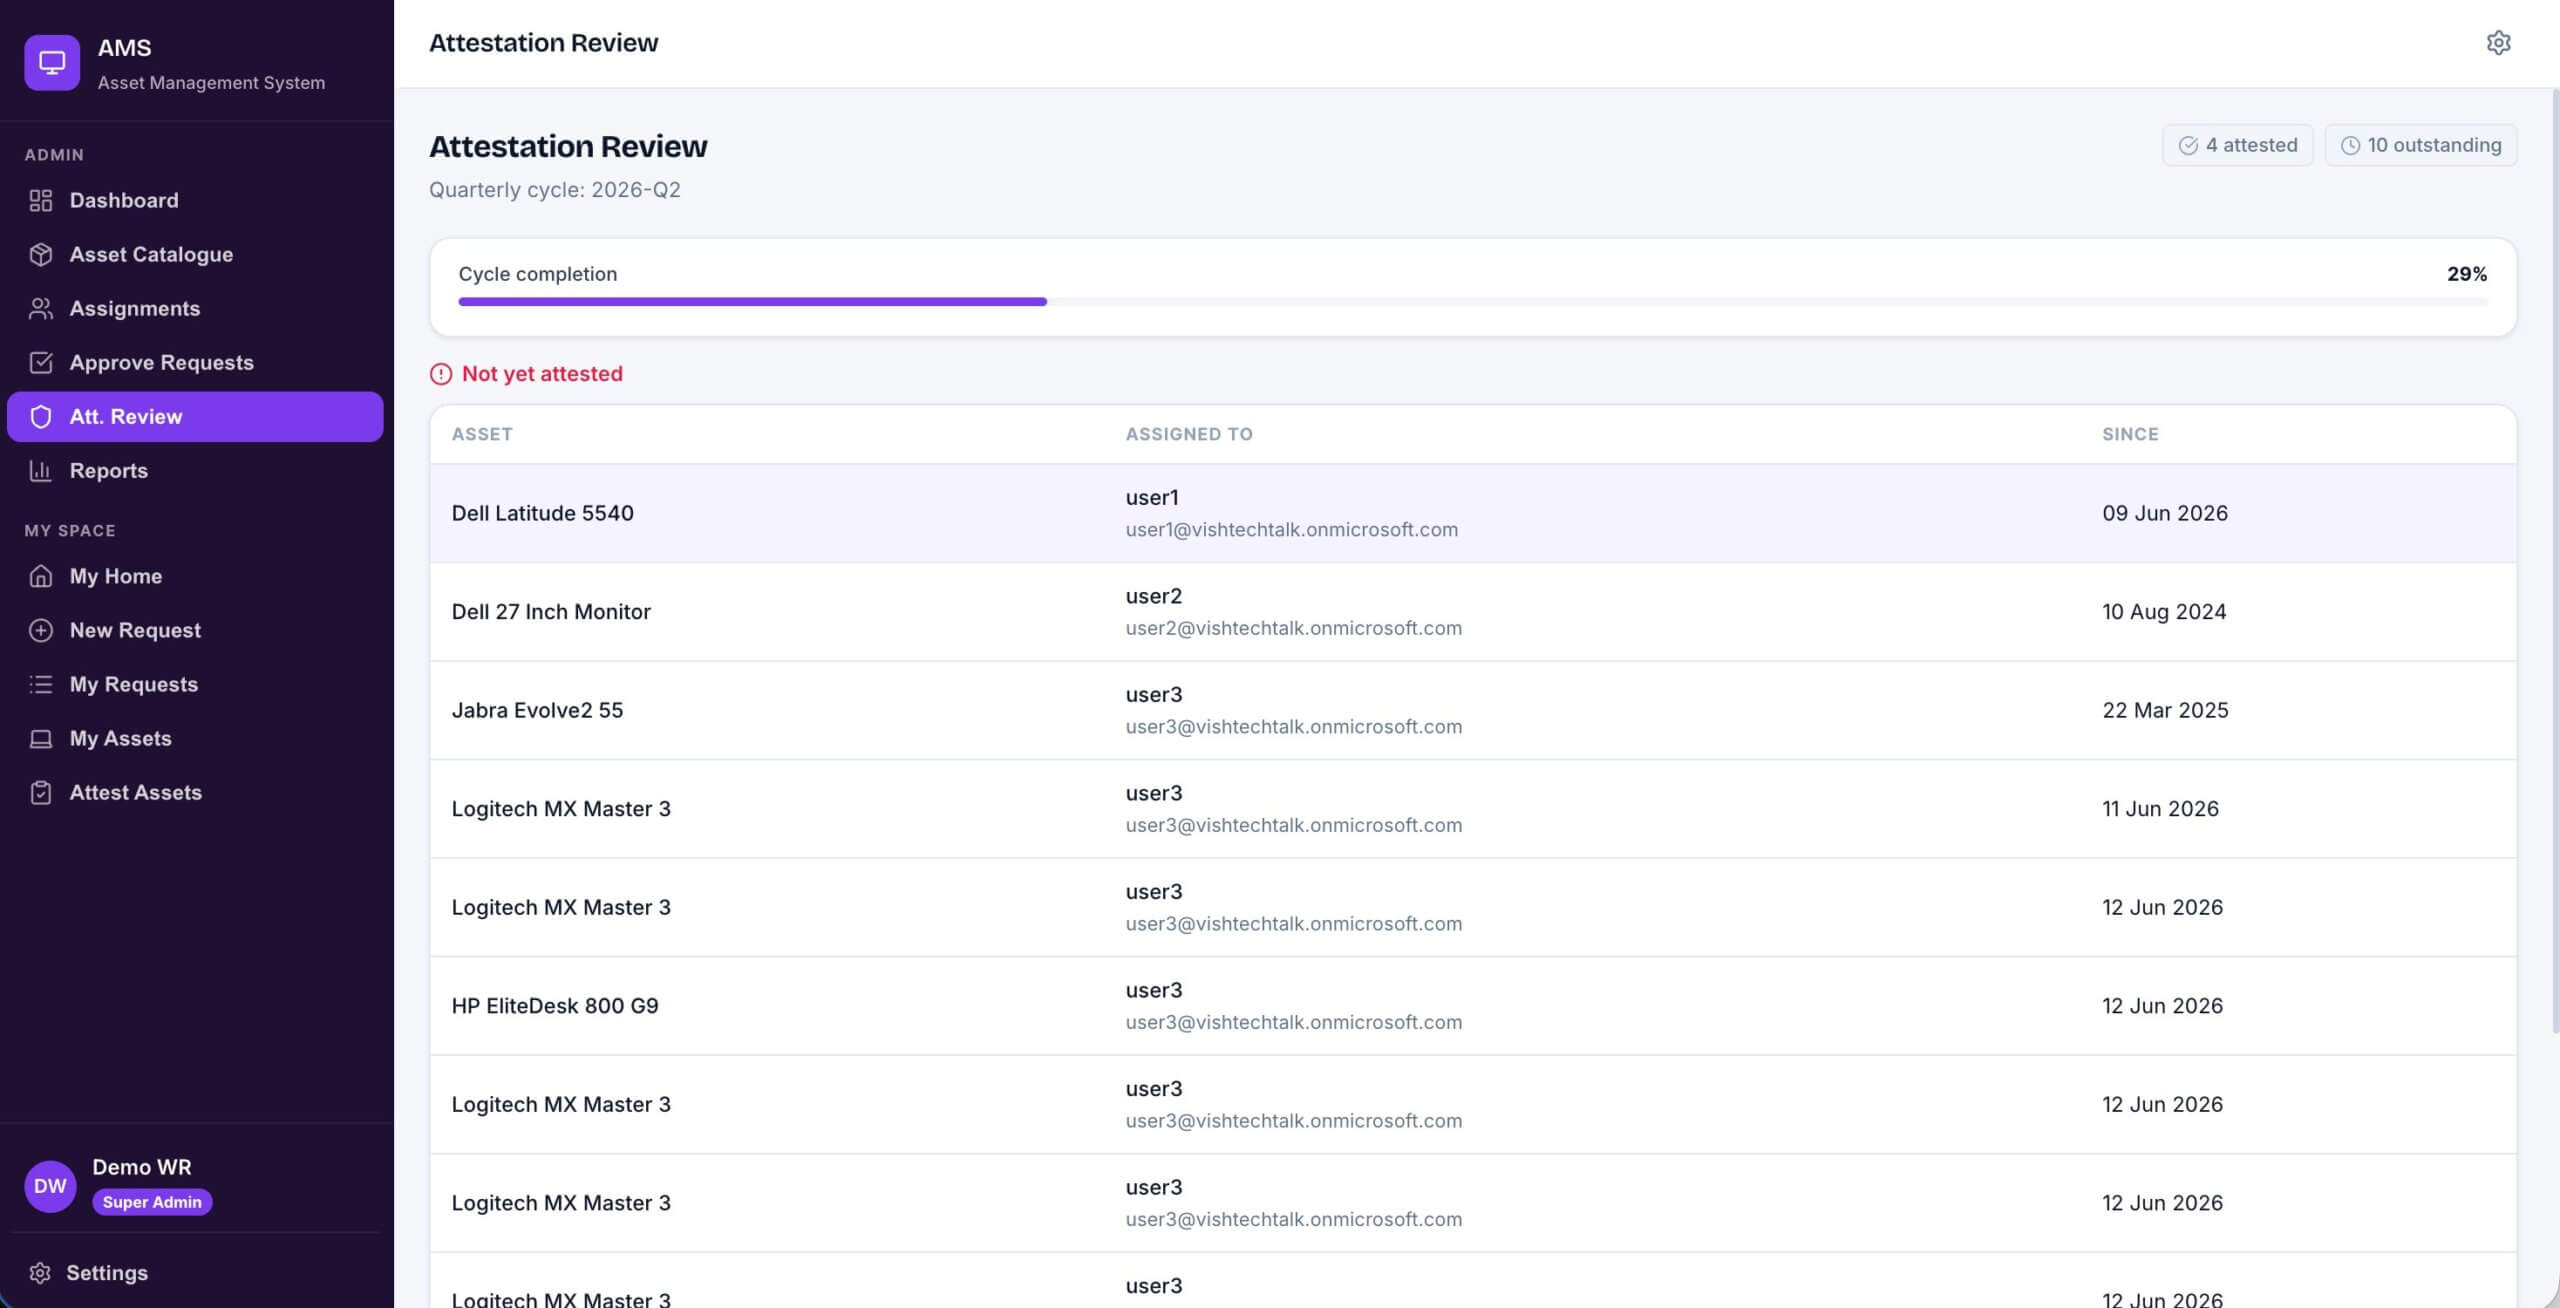Screen dimensions: 2560x1308
Task: Select the Dell 27 Inch Monitor row
Action: point(1472,611)
